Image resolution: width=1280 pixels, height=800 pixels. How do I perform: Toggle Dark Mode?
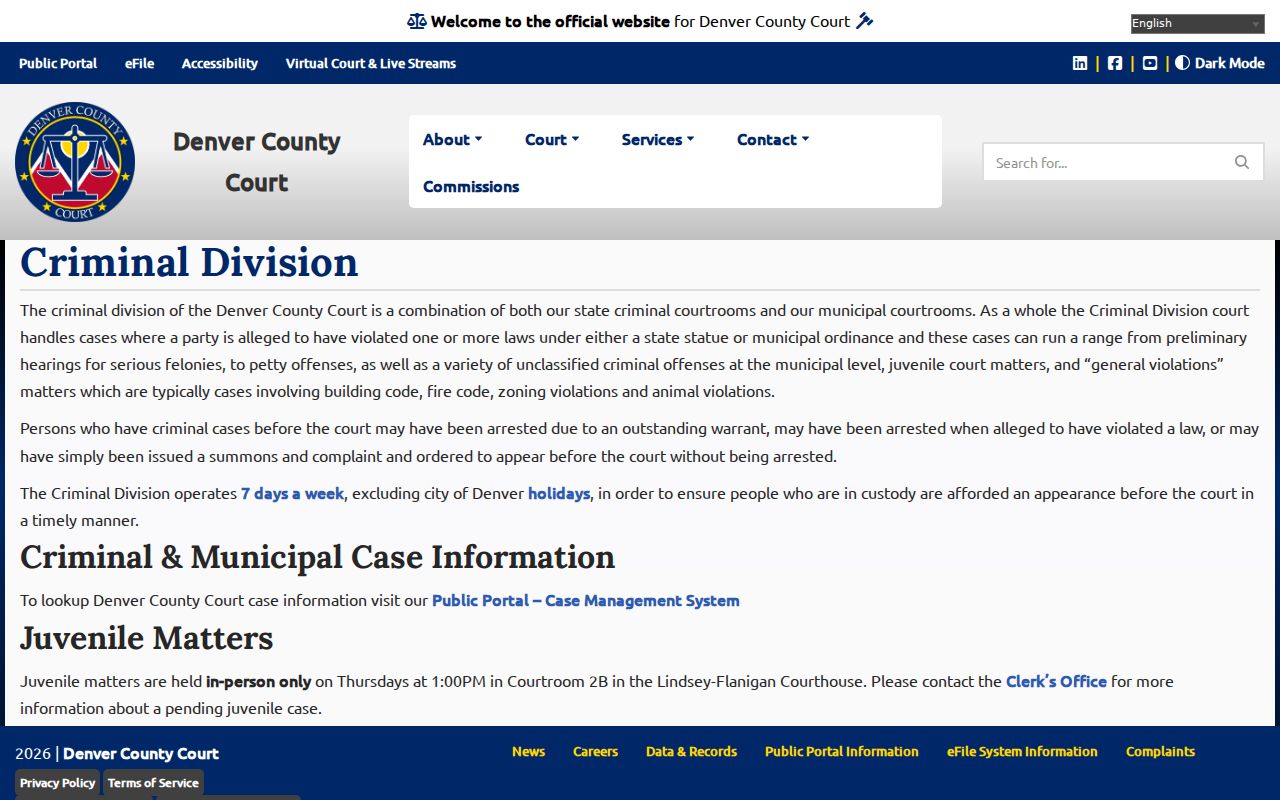1220,63
